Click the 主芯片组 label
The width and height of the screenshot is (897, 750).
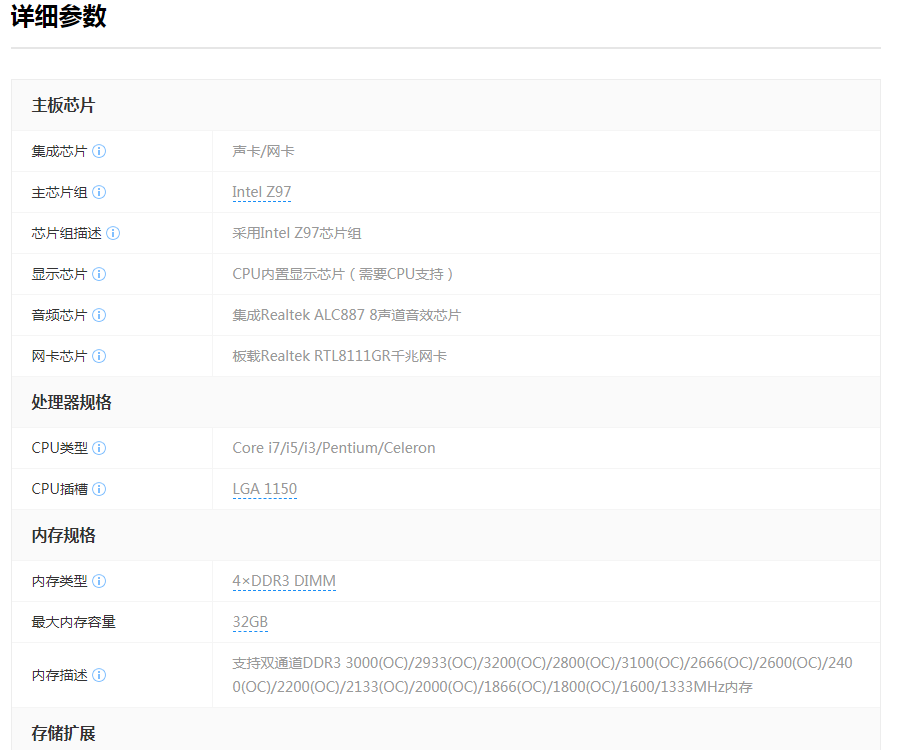click(x=59, y=192)
